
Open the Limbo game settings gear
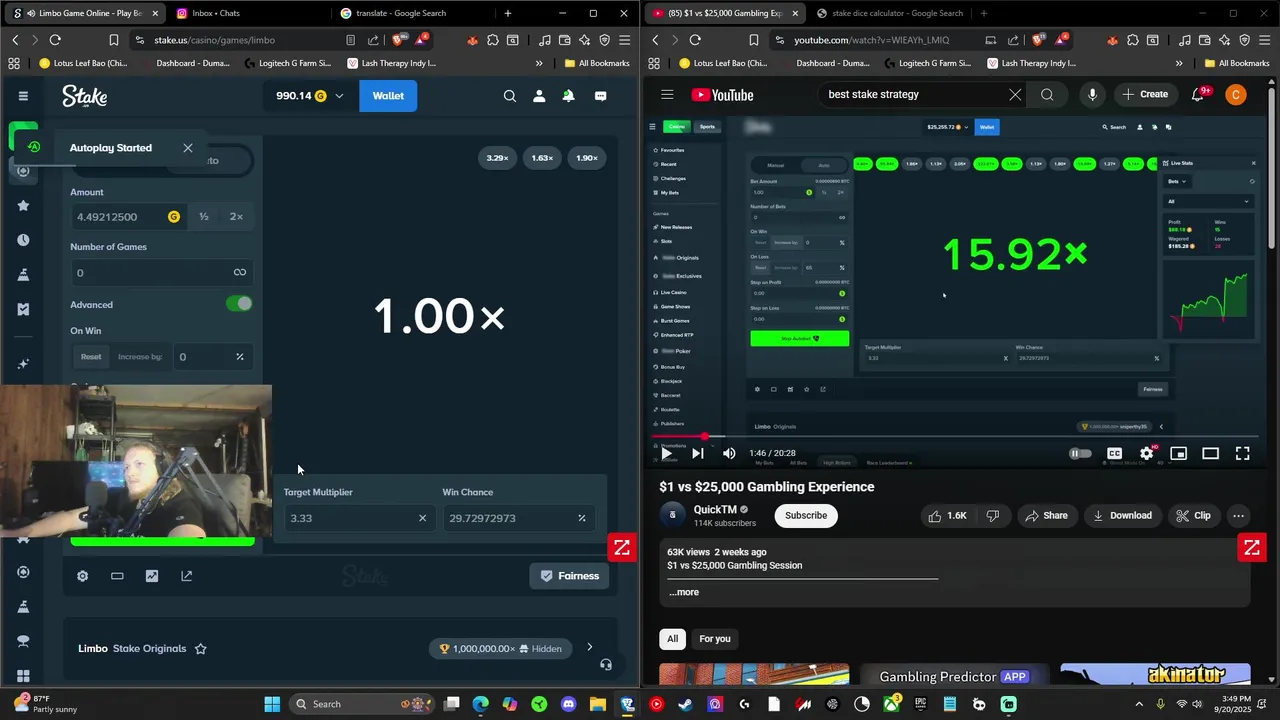83,576
